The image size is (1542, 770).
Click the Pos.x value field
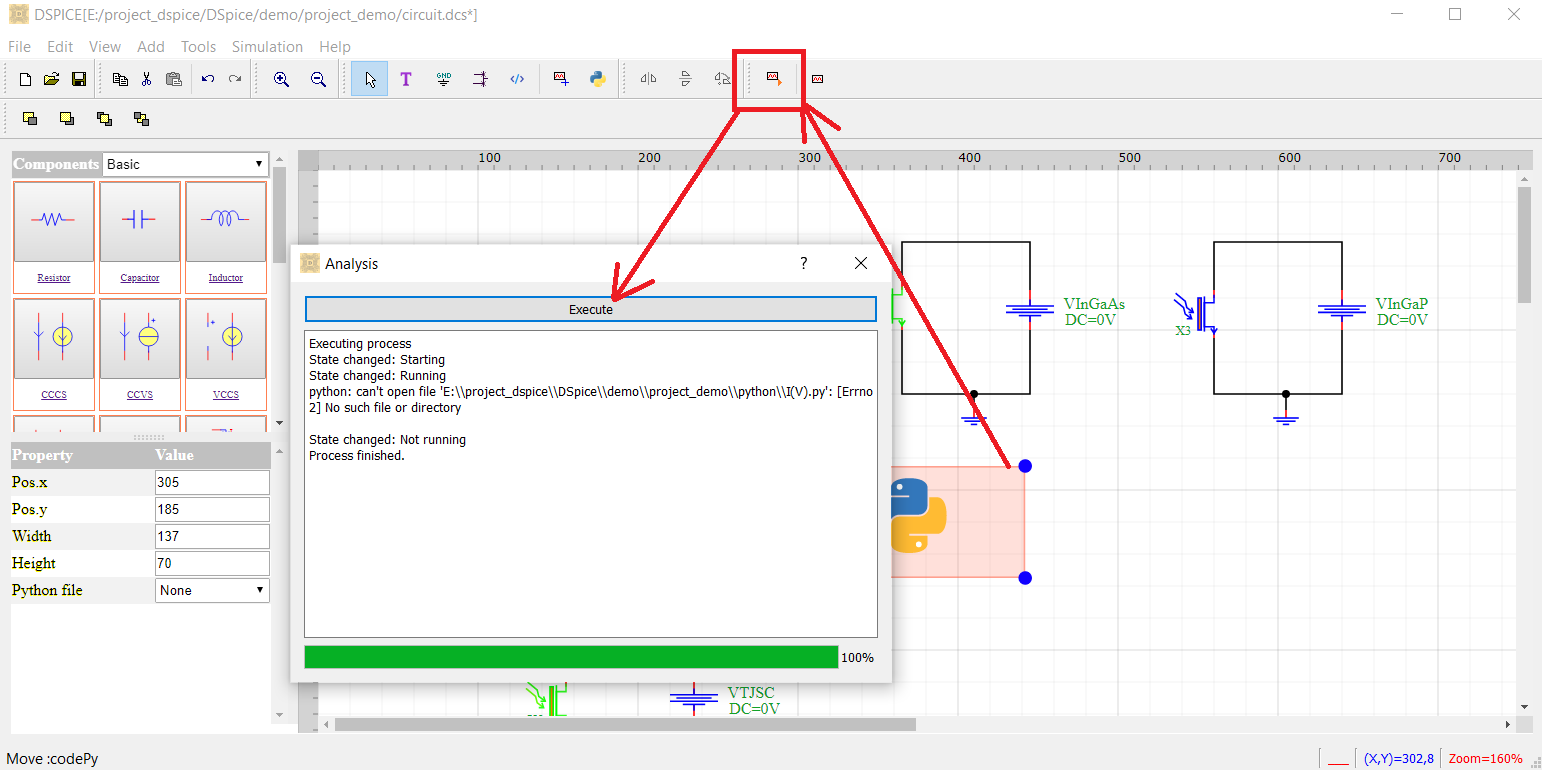pos(212,482)
